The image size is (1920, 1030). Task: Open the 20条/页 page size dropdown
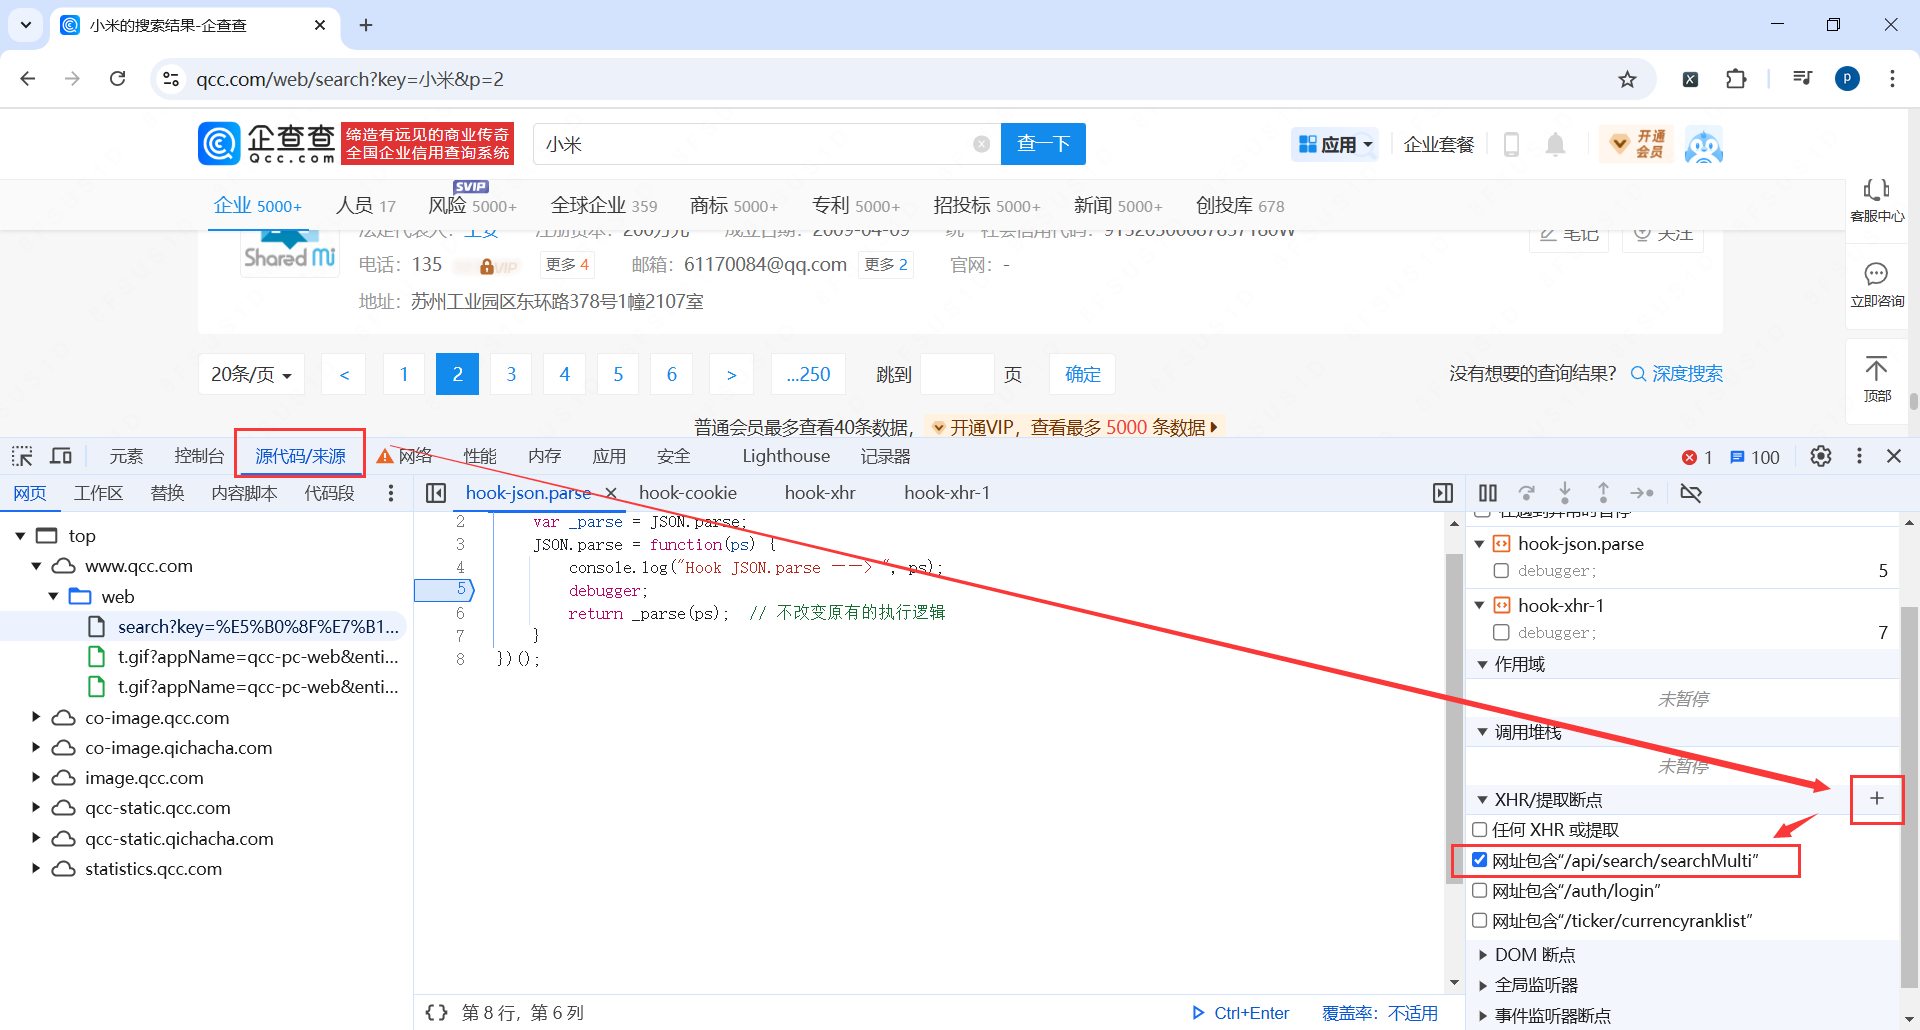[x=251, y=374]
